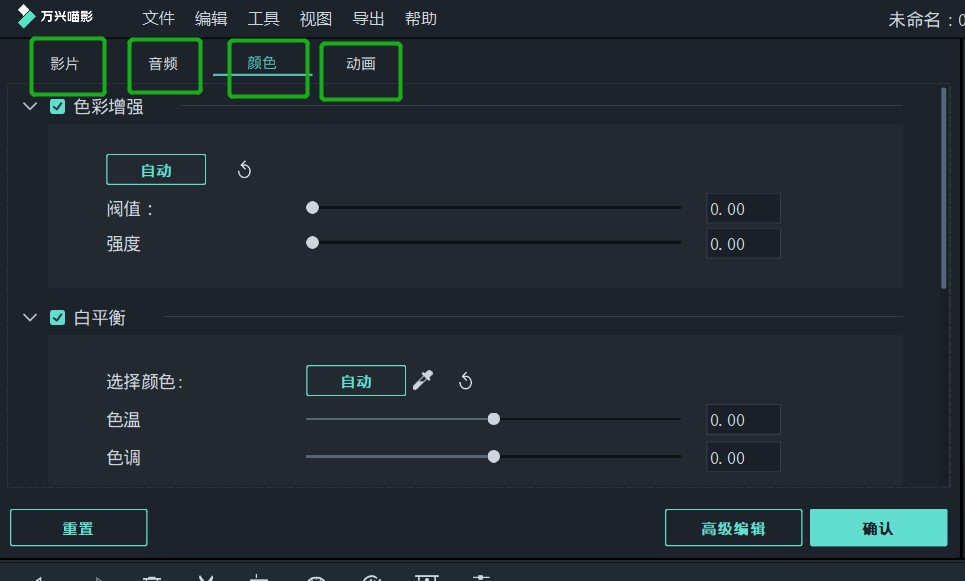Open the 导出 menu

click(368, 19)
